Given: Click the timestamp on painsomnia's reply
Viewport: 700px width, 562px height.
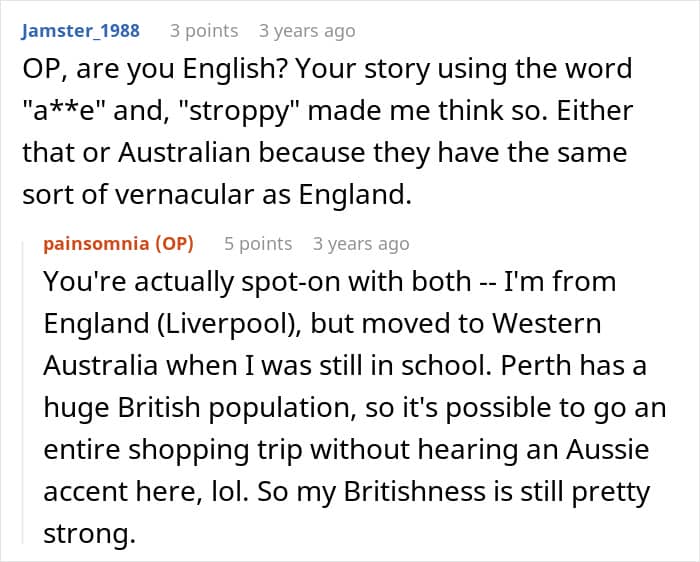Looking at the screenshot, I should [361, 244].
